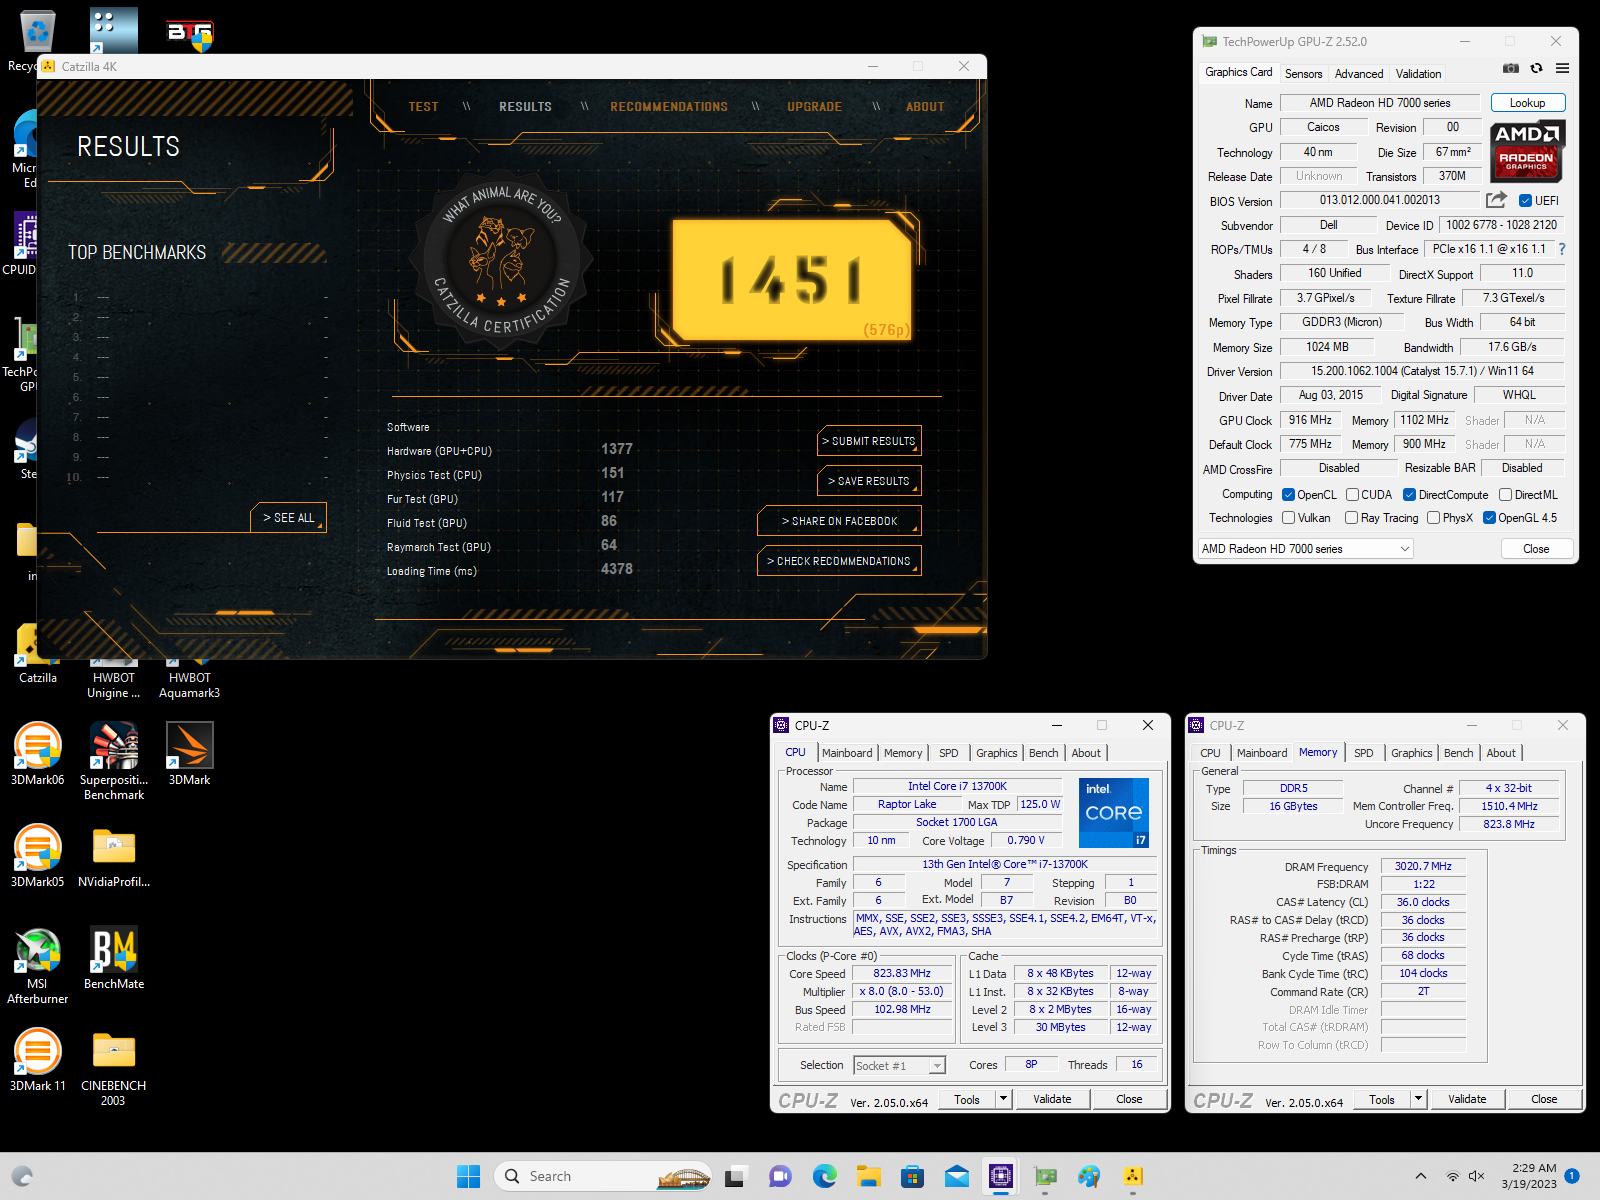Viewport: 1600px width, 1200px height.
Task: Click CHECK RECOMMENDATIONS
Action: (x=839, y=561)
